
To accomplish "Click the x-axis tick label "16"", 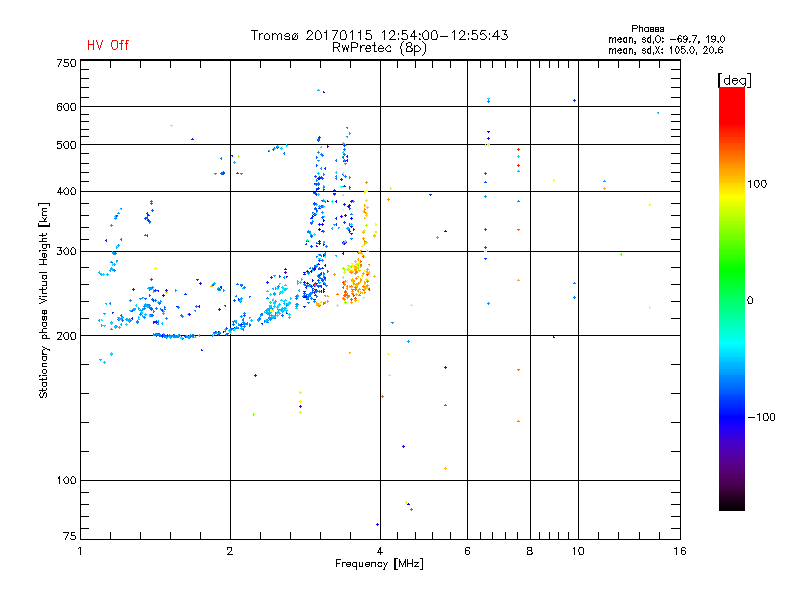I will (680, 551).
